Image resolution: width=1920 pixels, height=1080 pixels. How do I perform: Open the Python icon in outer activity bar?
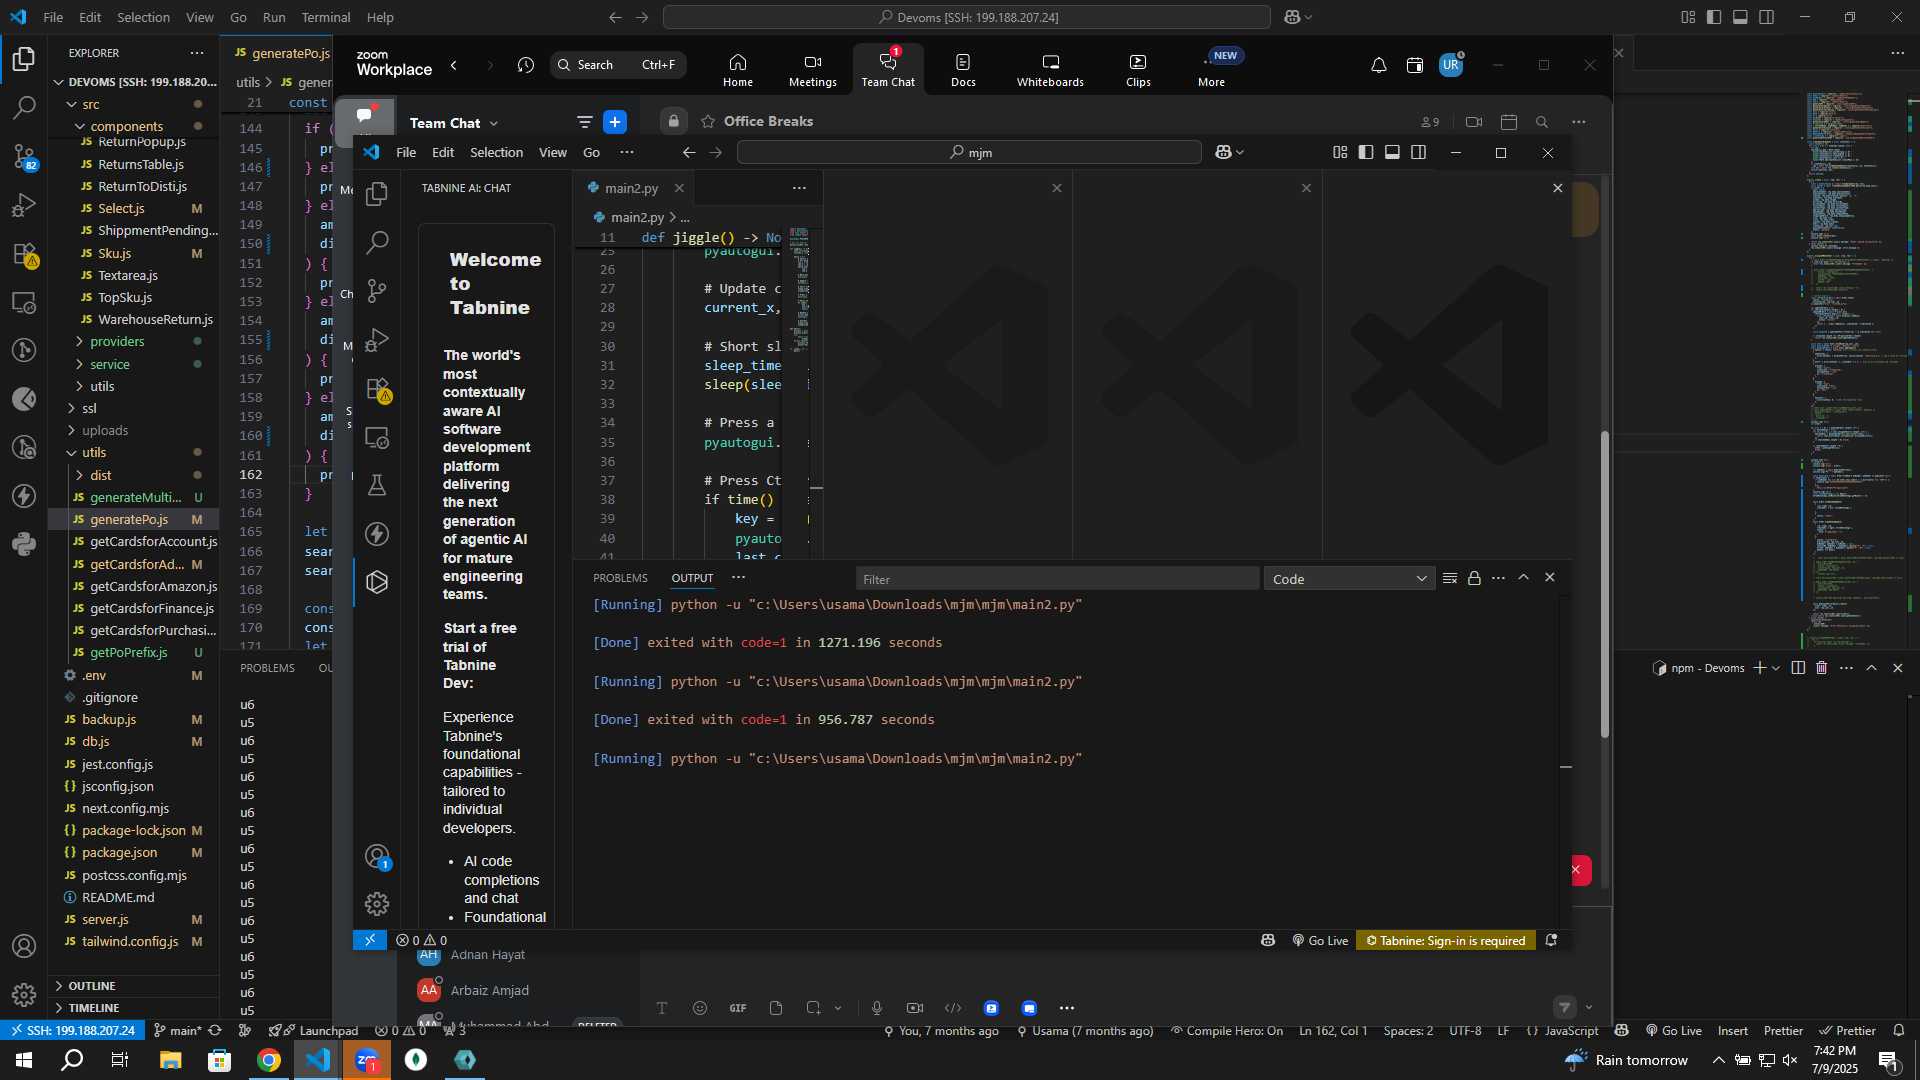24,544
